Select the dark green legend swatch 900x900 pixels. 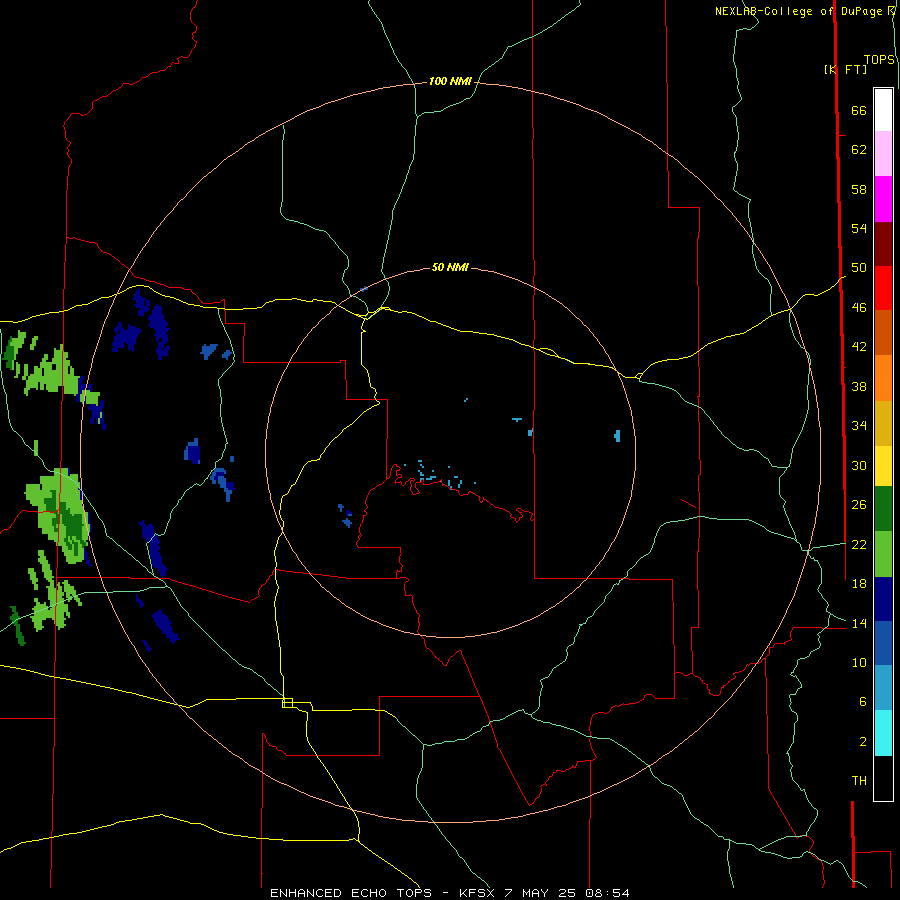point(883,509)
